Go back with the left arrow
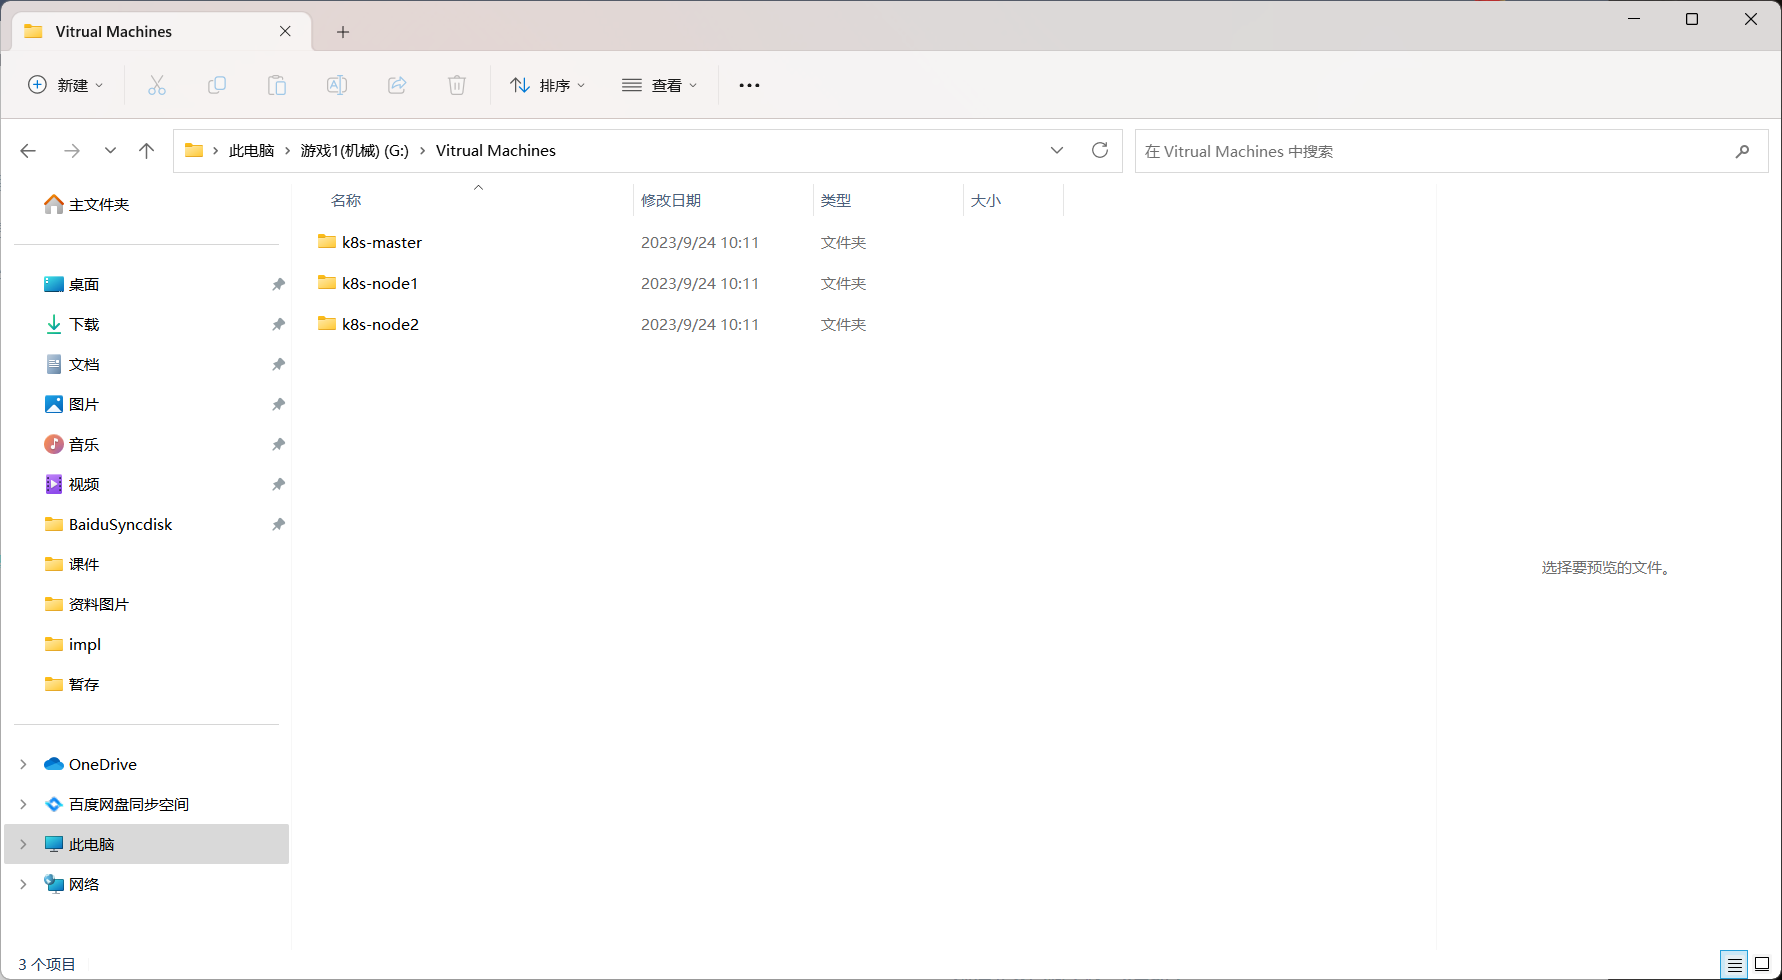The height and width of the screenshot is (980, 1782). 28,151
